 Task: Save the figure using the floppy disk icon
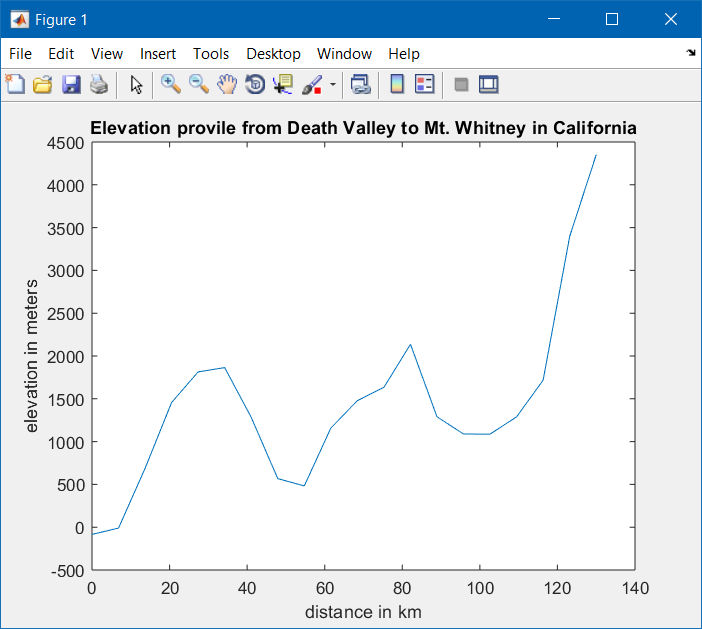(x=71, y=85)
